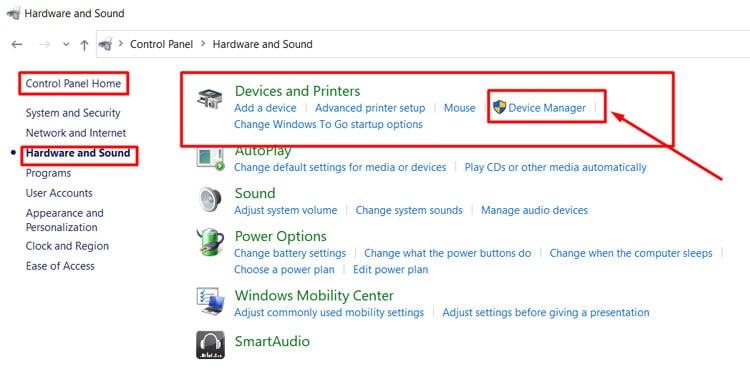This screenshot has height=375, width=750.
Task: Open Change Windows To Go startup options
Action: (x=328, y=124)
